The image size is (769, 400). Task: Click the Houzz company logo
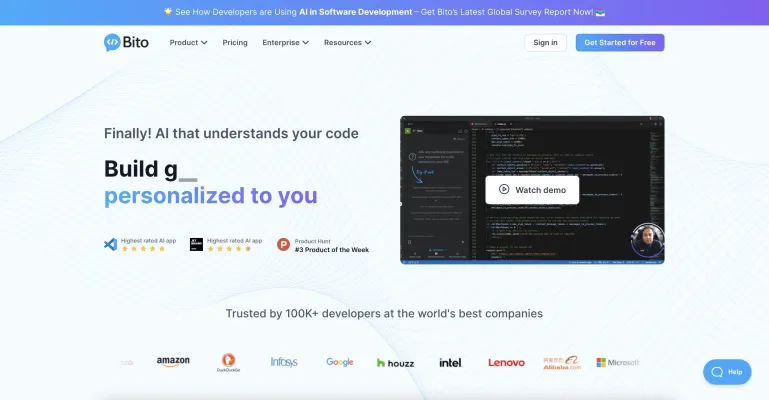[394, 362]
